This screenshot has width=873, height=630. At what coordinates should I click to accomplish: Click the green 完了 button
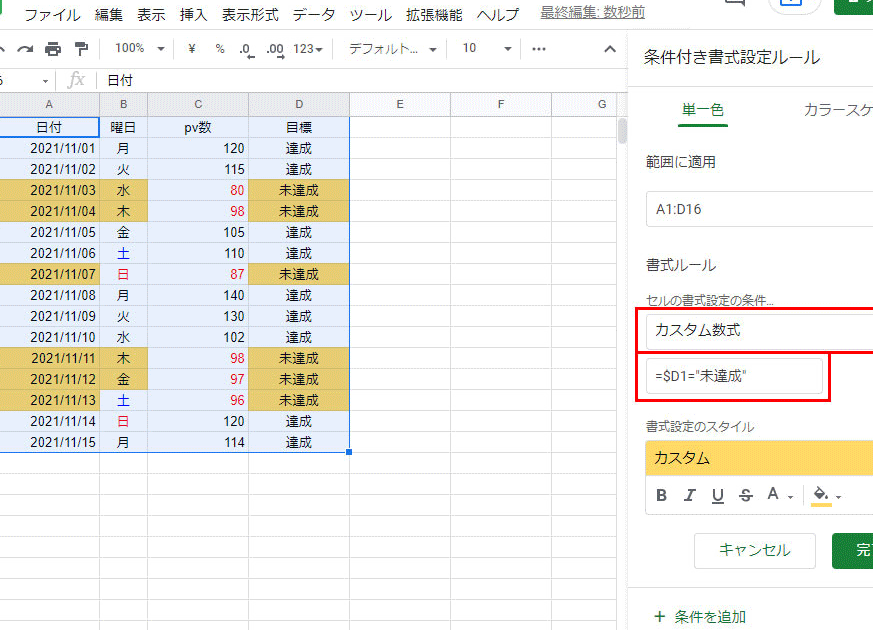click(852, 550)
